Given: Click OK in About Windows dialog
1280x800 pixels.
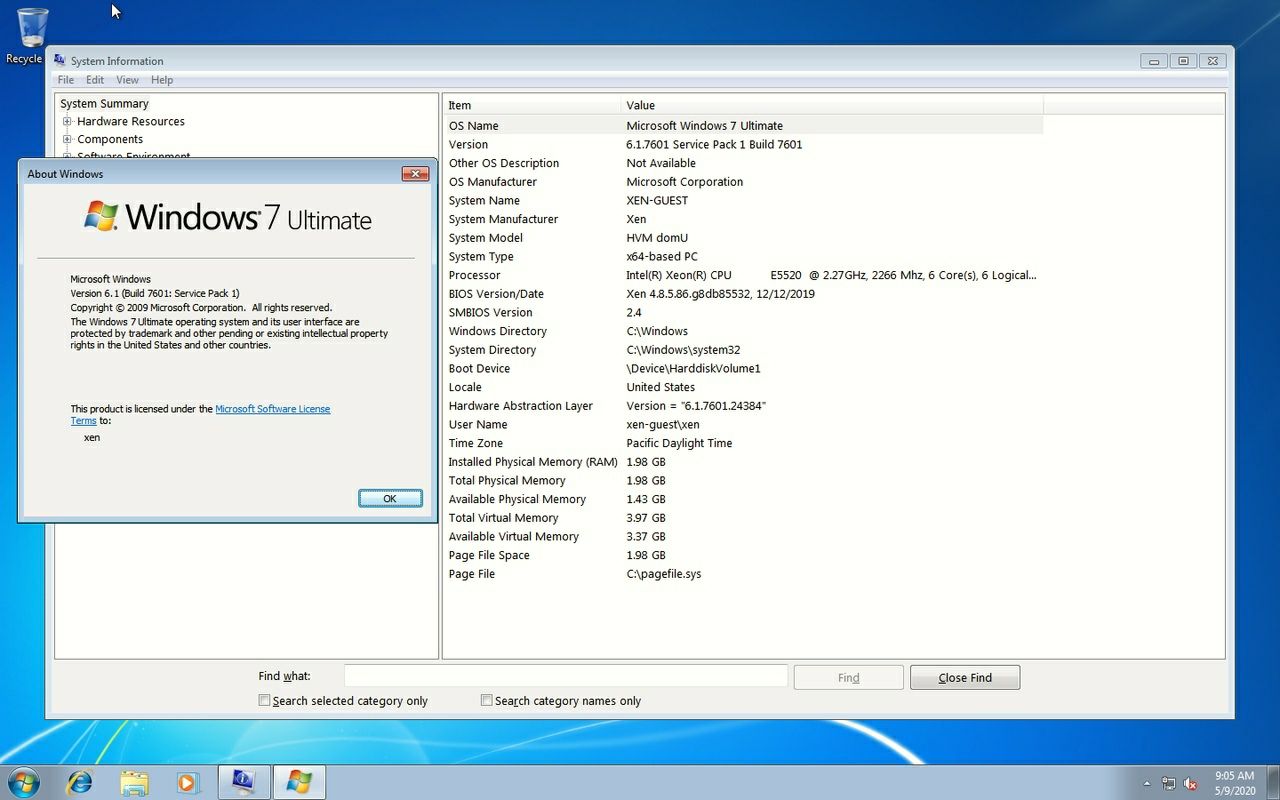Looking at the screenshot, I should (390, 498).
